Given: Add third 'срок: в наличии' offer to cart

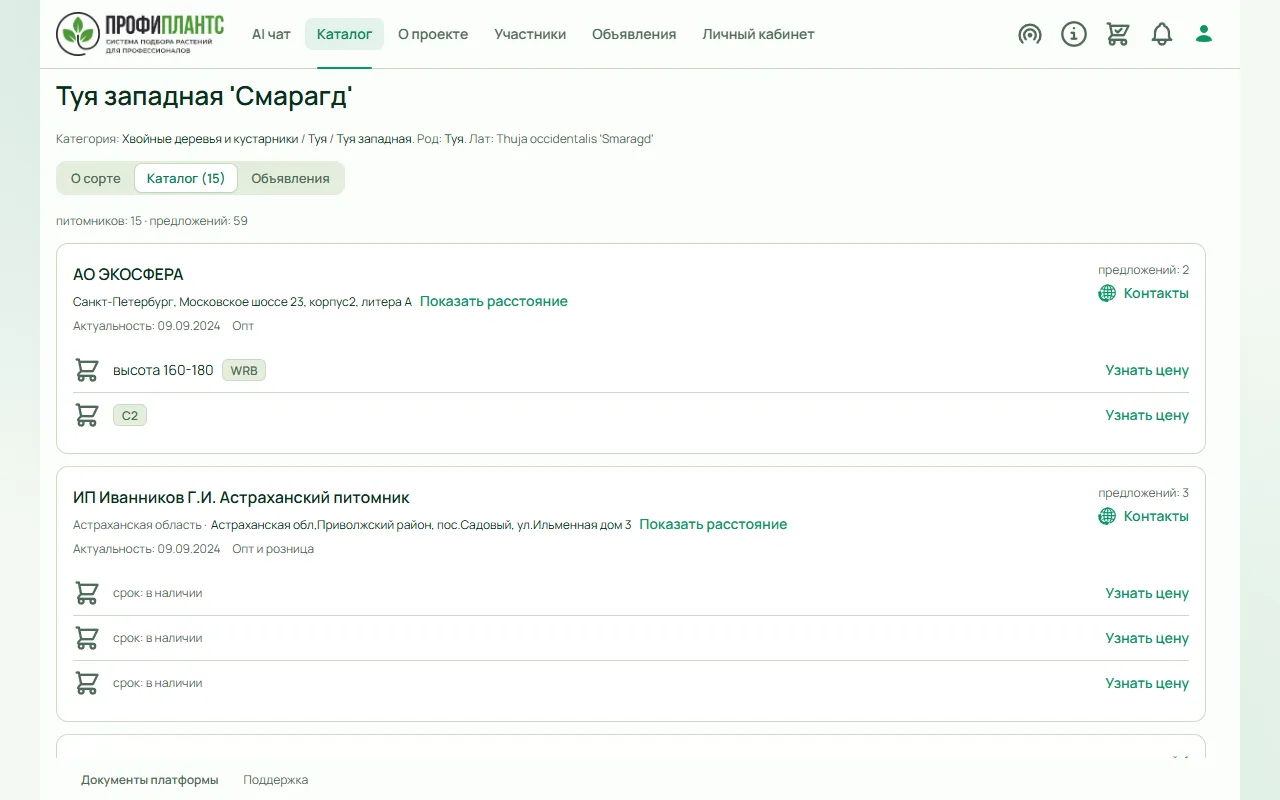Looking at the screenshot, I should point(87,683).
